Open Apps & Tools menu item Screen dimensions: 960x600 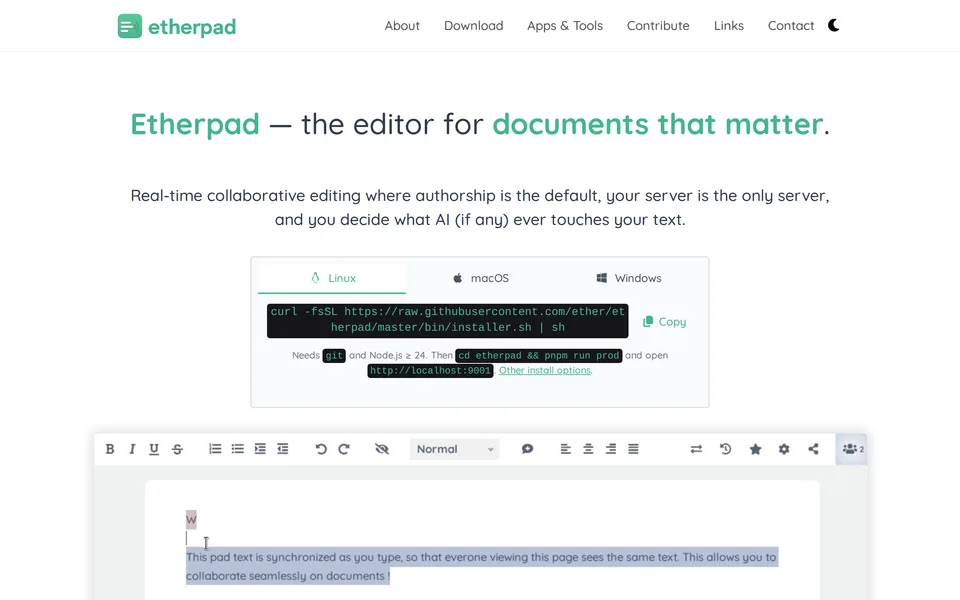(x=564, y=26)
